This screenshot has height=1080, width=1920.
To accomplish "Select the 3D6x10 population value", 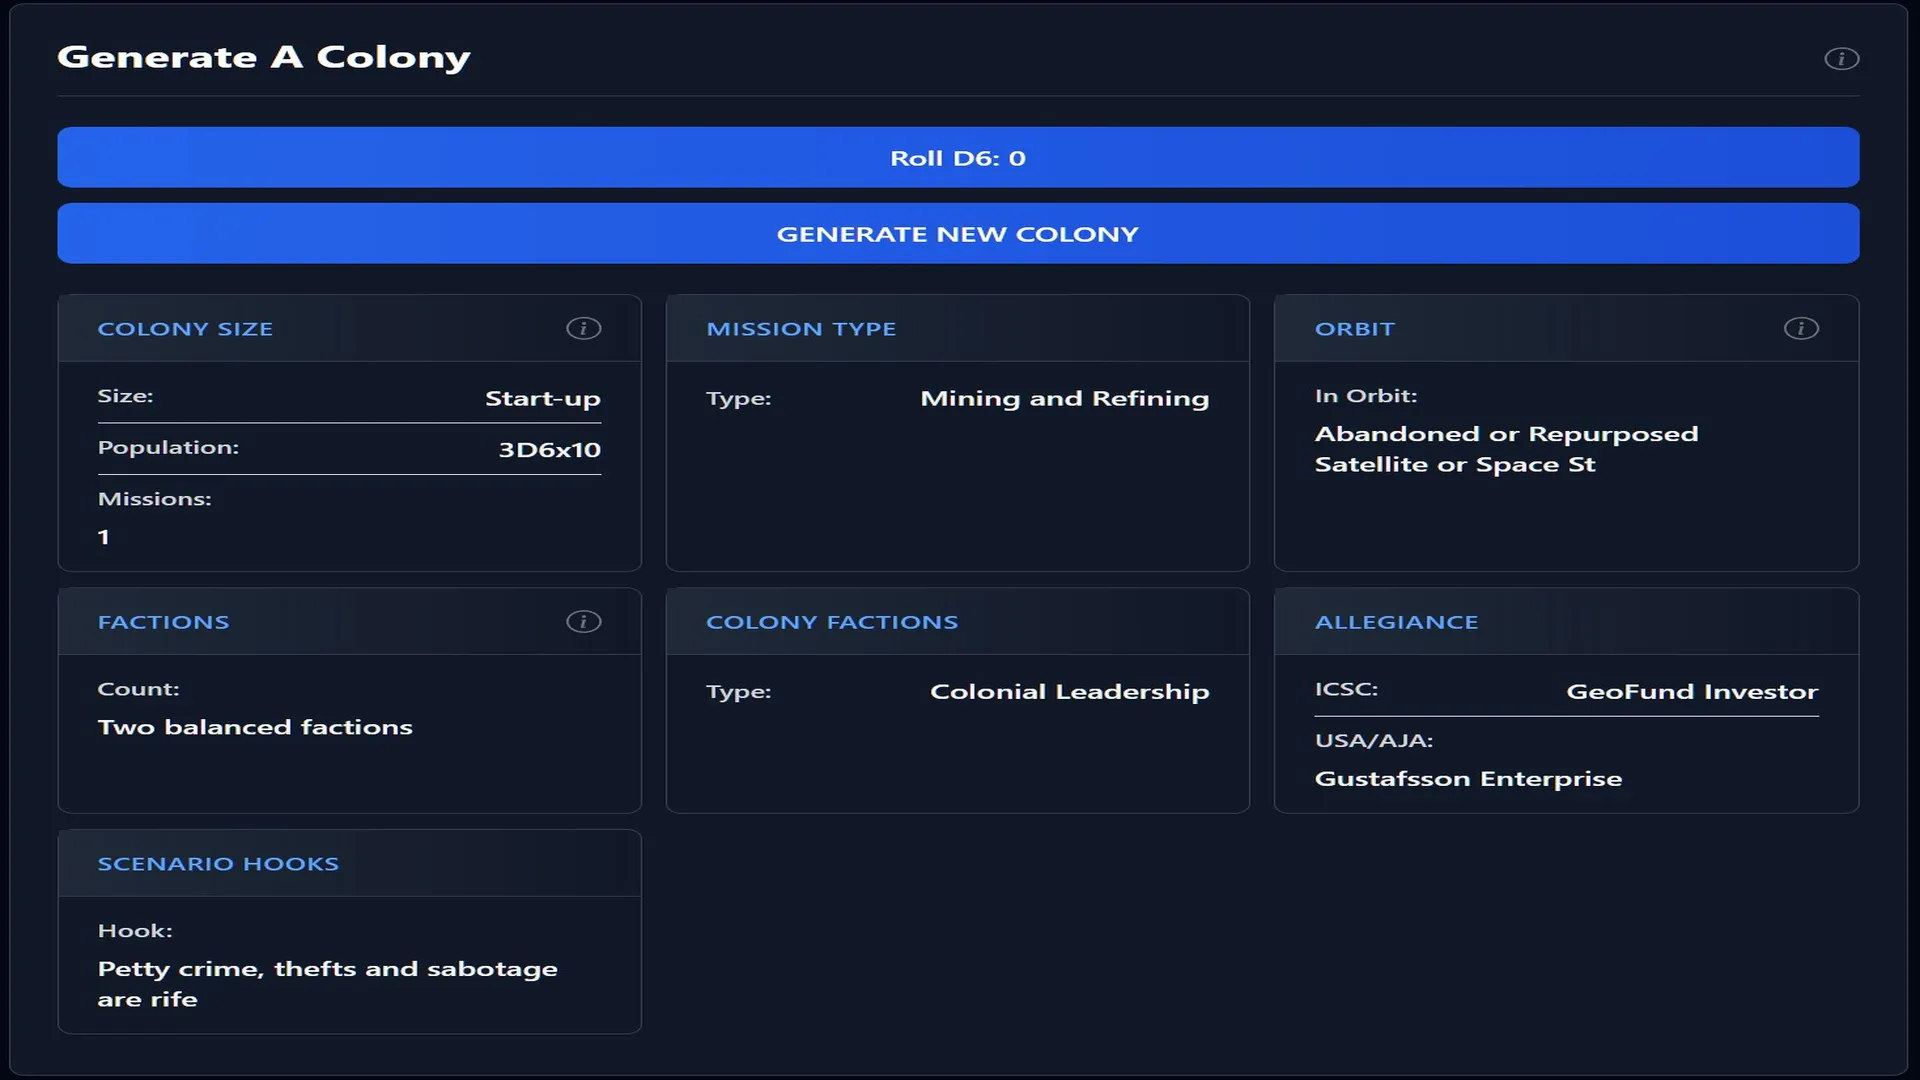I will (549, 450).
